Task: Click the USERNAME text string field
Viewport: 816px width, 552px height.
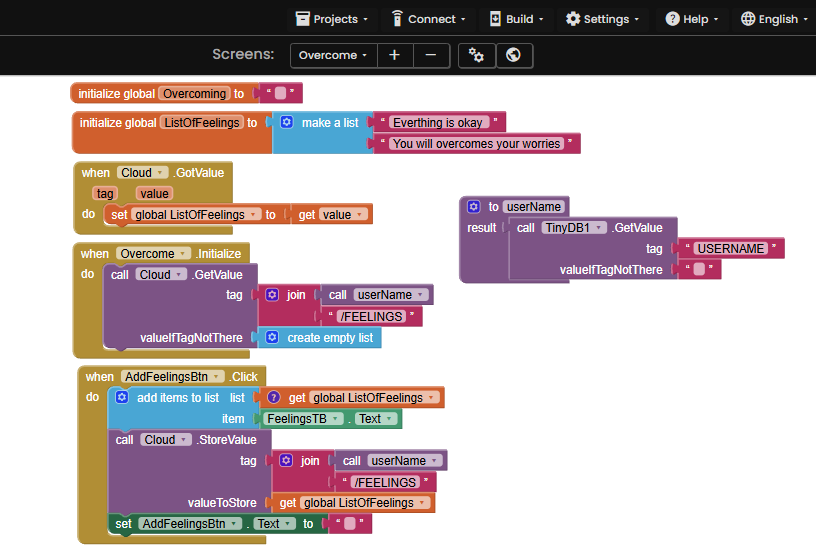Action: [x=731, y=248]
